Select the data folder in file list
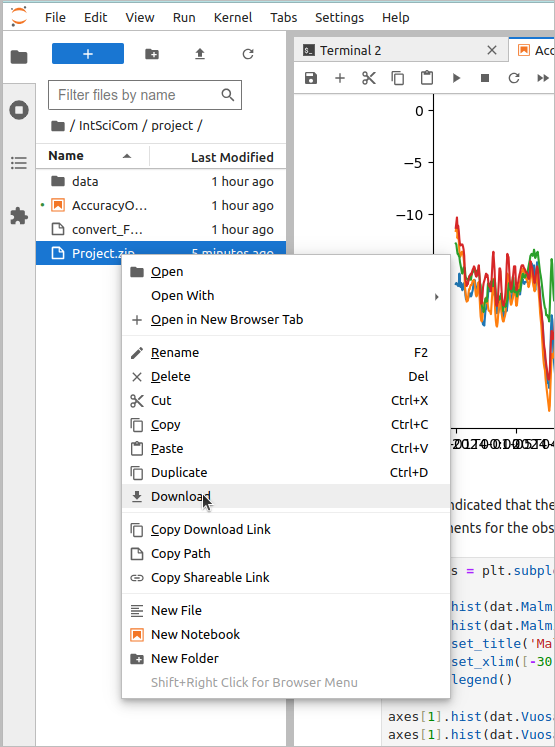Viewport: 555px width, 747px height. click(x=161, y=182)
